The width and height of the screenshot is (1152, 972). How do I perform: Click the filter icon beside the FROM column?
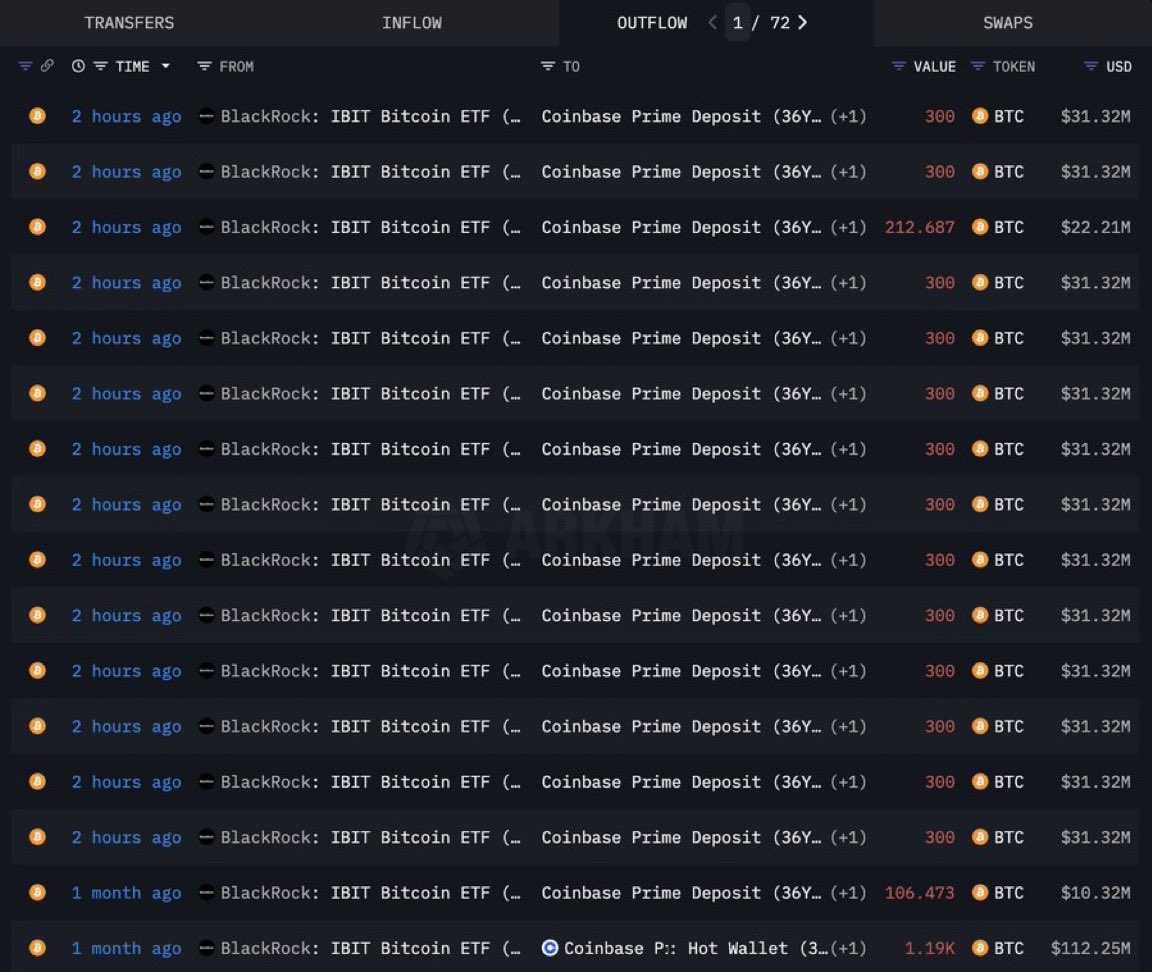point(204,66)
